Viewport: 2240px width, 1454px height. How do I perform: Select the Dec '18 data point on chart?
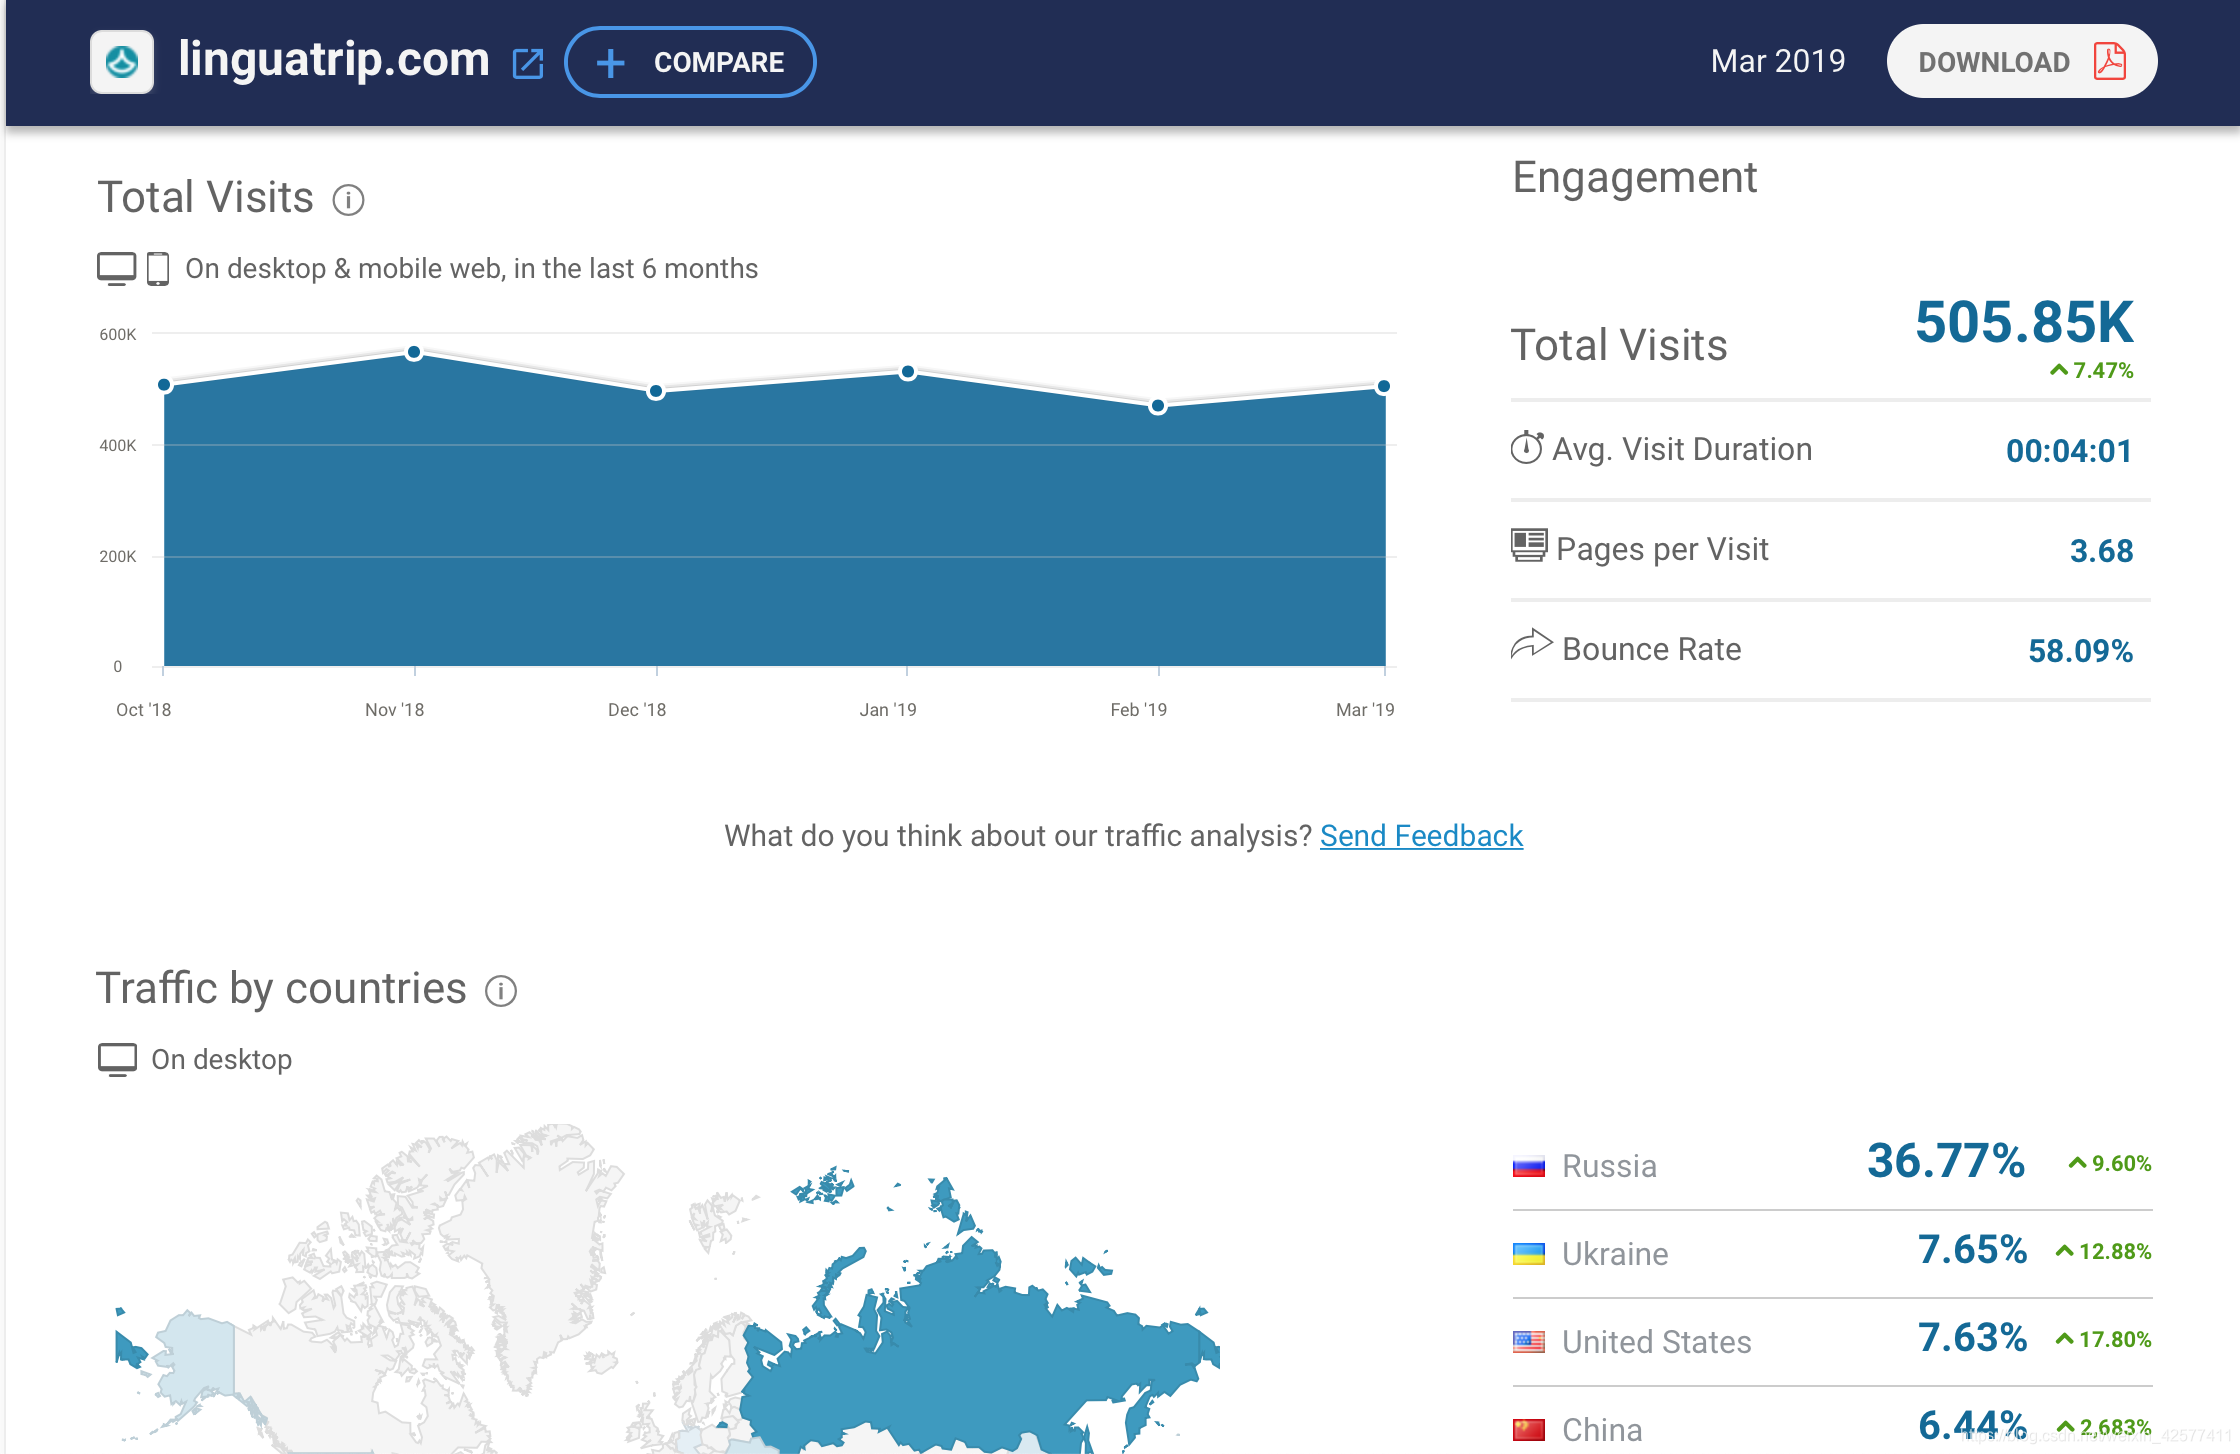point(656,392)
